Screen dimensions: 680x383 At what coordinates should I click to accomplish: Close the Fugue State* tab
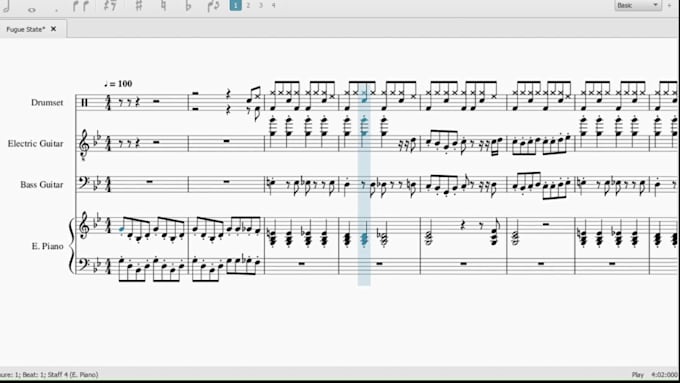[x=53, y=29]
